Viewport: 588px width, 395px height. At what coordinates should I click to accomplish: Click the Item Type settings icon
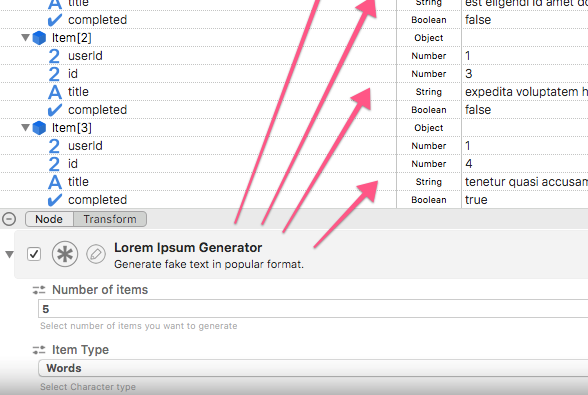pos(39,350)
